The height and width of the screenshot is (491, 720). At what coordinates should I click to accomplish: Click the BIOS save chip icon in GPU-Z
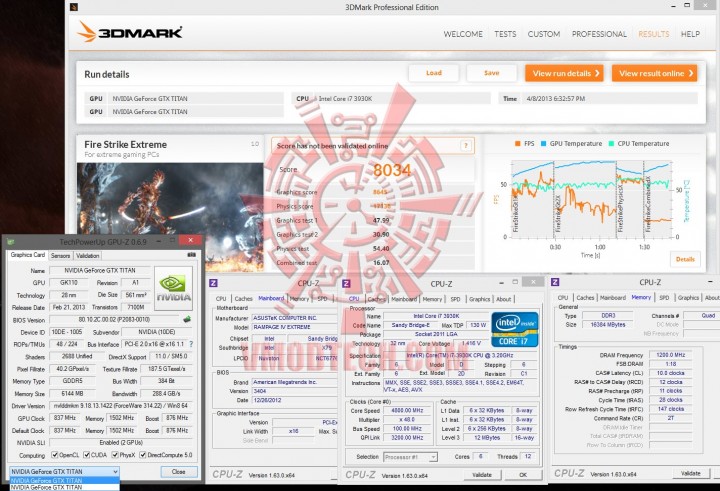(187, 319)
